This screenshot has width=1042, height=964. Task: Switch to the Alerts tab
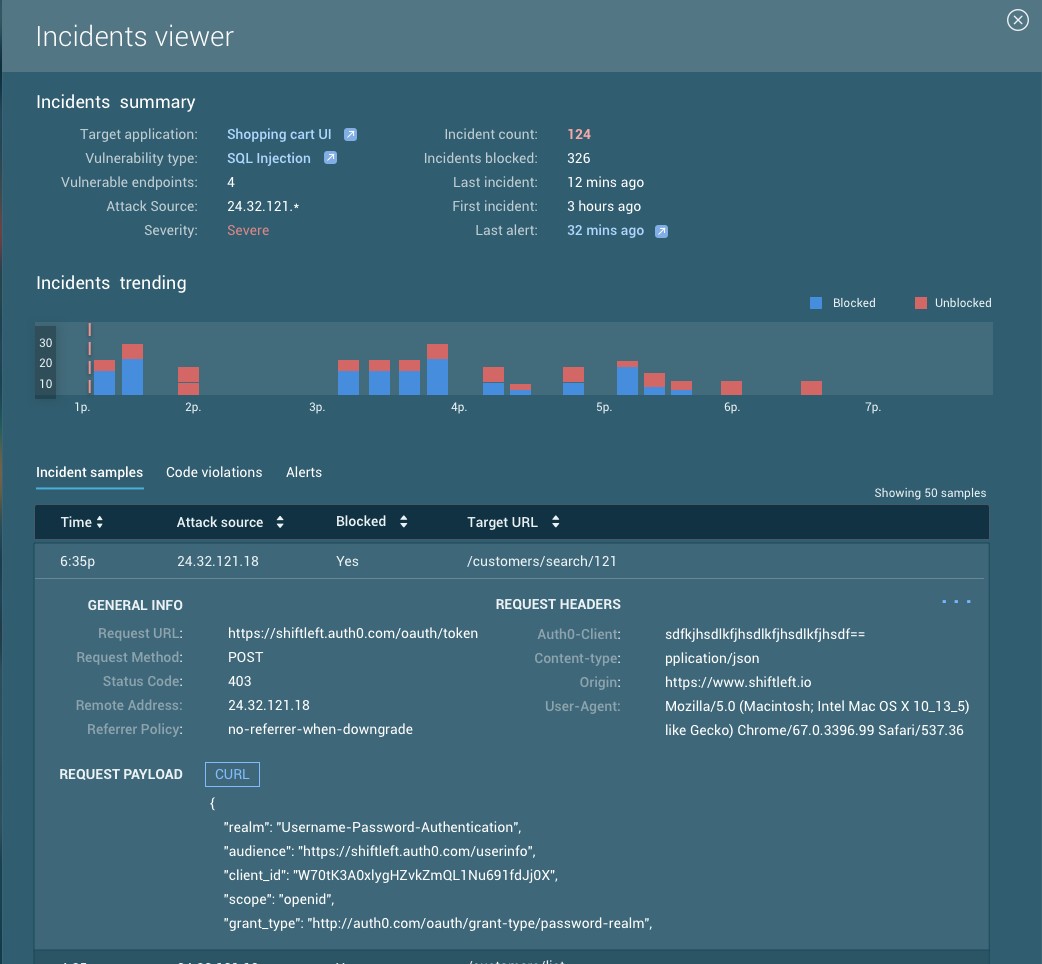[304, 472]
